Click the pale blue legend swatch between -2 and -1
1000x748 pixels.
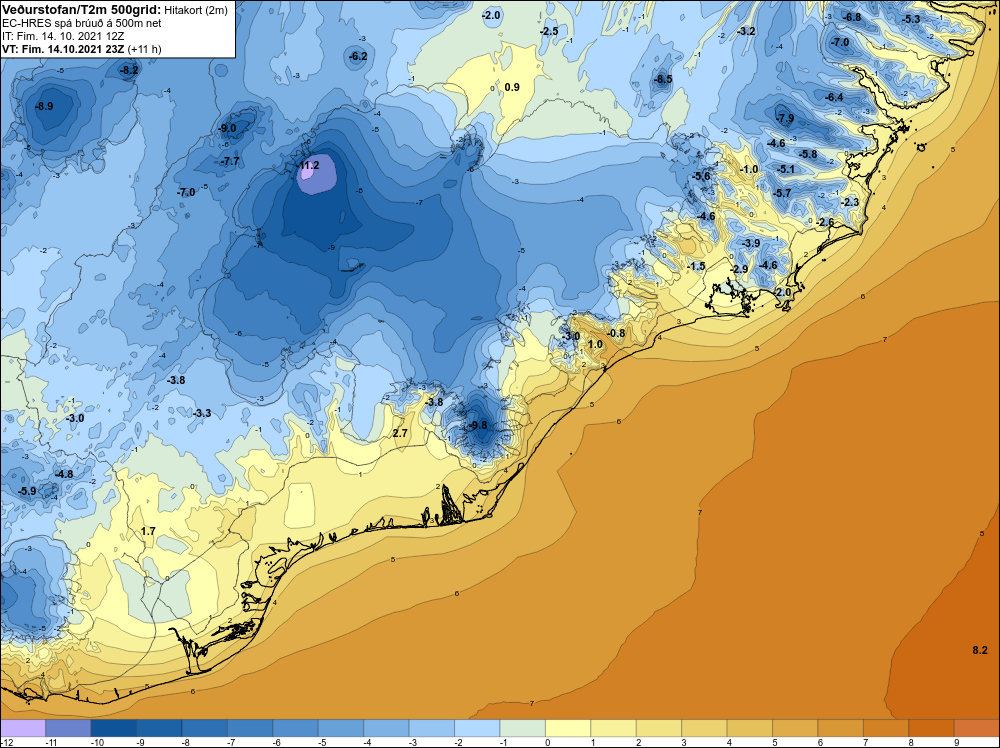tap(477, 728)
